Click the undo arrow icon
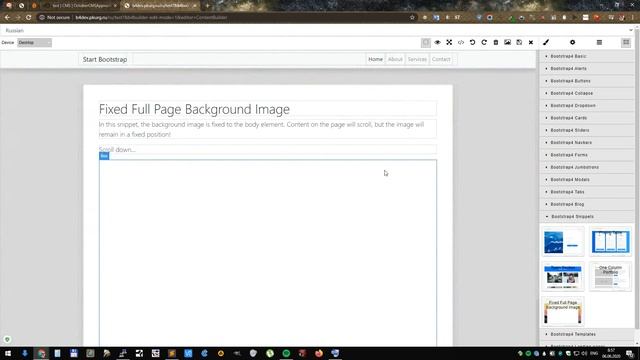Viewport: 640px width, 360px height. click(x=472, y=42)
